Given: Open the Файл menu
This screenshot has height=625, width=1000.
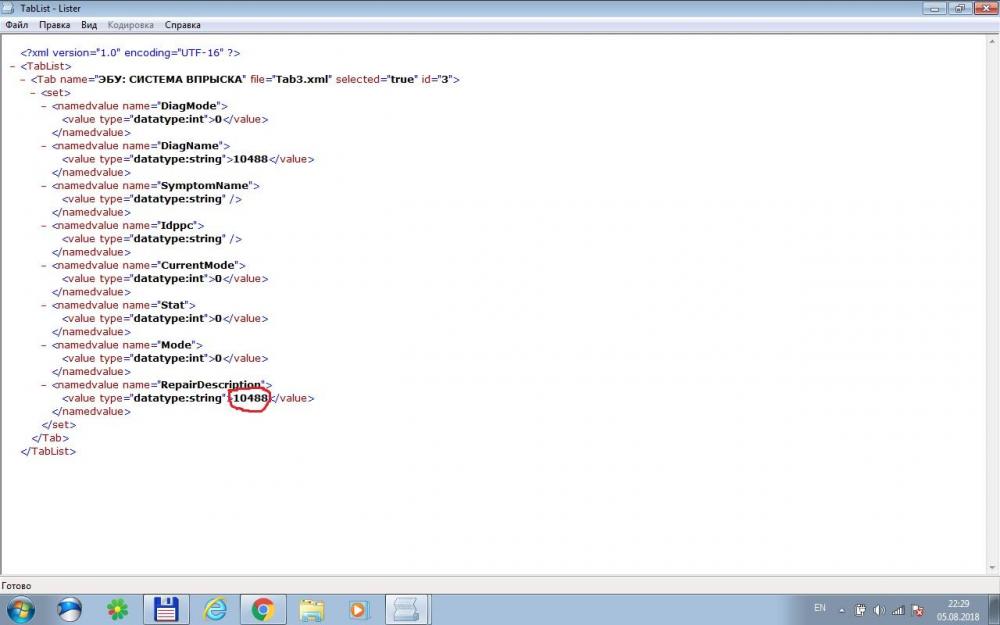Looking at the screenshot, I should [x=17, y=25].
